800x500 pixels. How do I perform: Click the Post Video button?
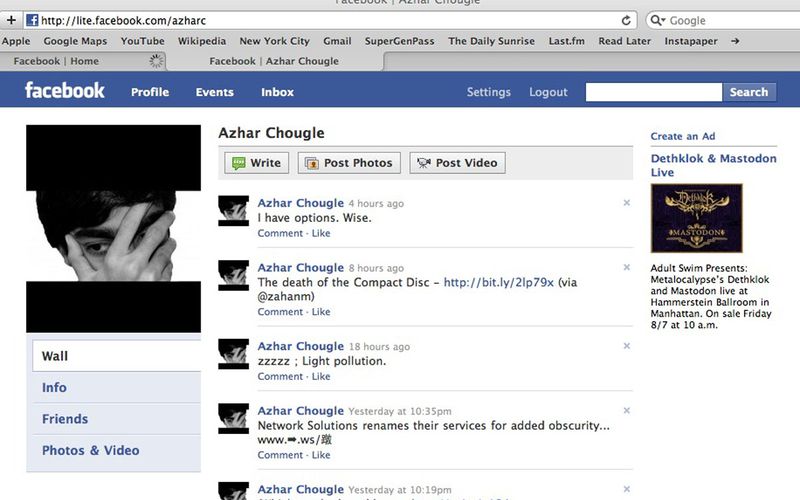[458, 163]
